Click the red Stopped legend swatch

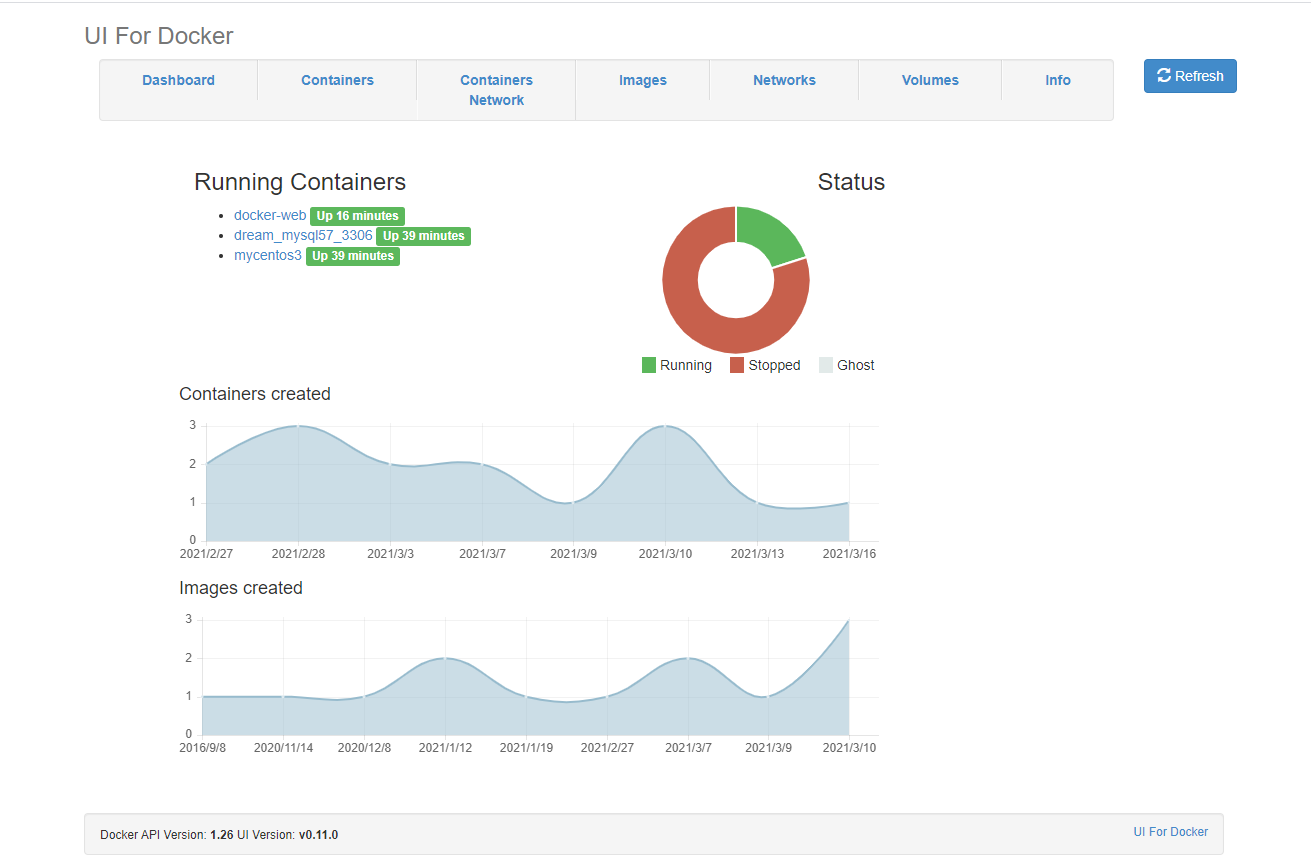(x=737, y=365)
